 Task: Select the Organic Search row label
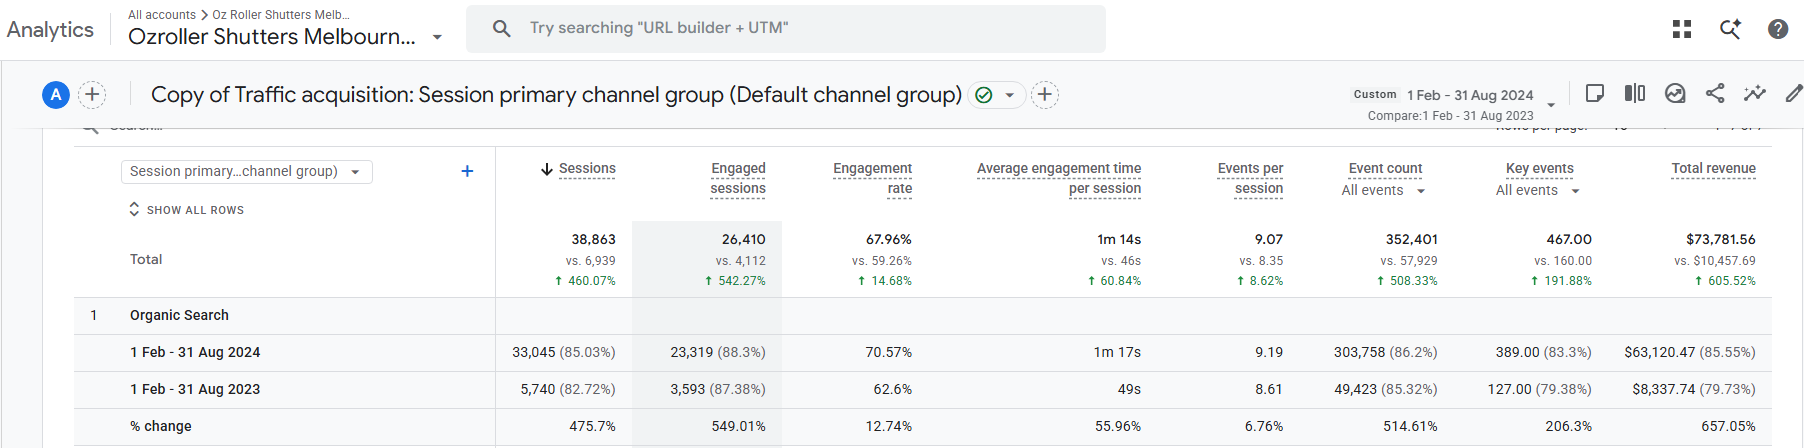click(x=179, y=315)
